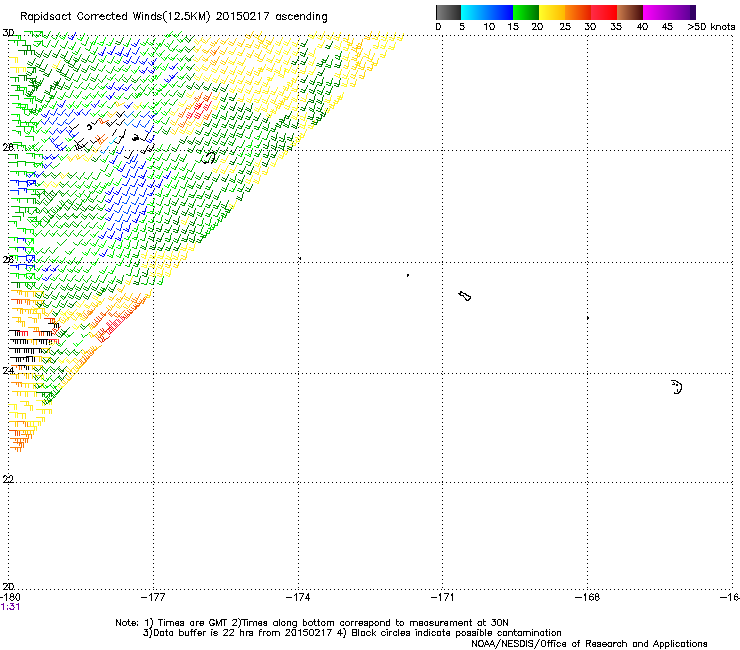The height and width of the screenshot is (650, 740).
Task: Click the legend value '15'
Action: tap(513, 27)
